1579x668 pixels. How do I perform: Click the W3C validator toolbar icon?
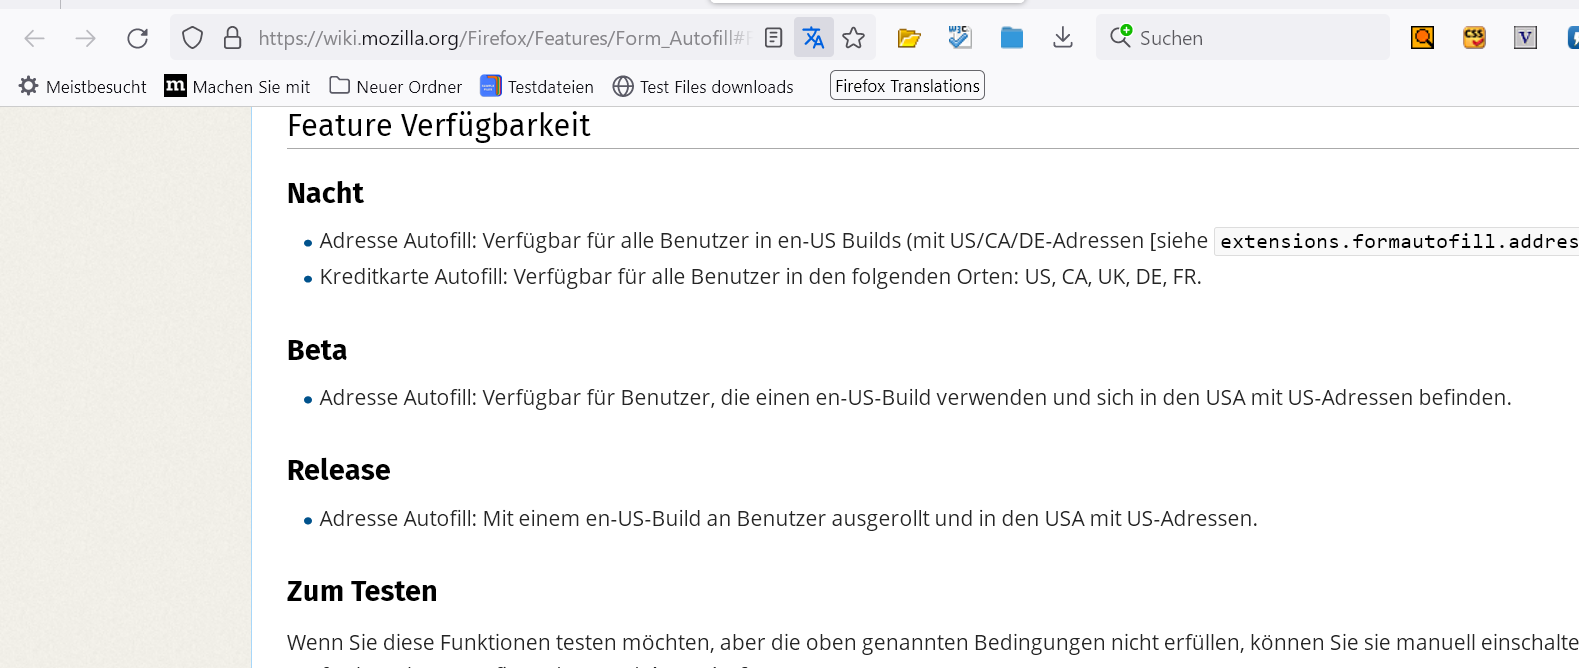(960, 38)
